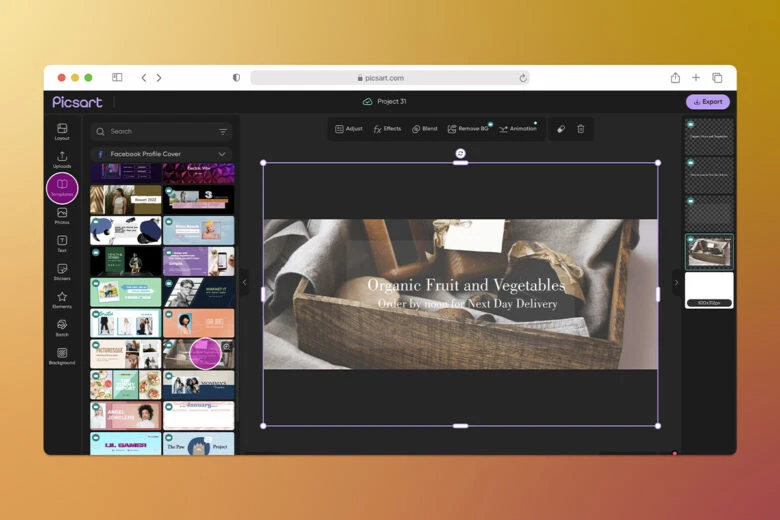Choose the Angel Jewelers template
Viewport: 780px width, 520px height.
coord(125,415)
